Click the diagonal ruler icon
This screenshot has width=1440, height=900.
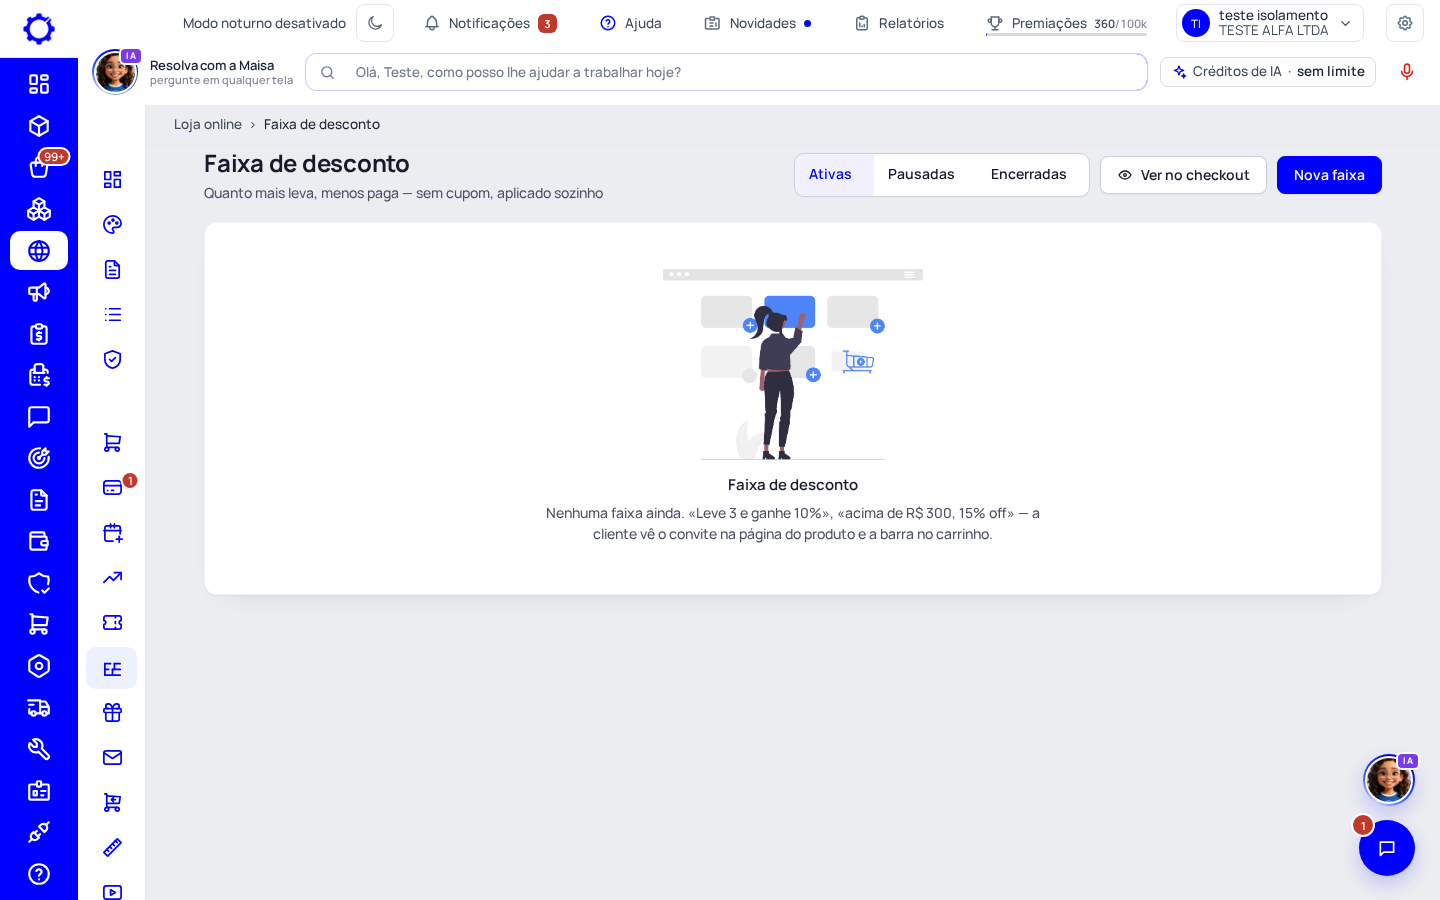click(x=112, y=848)
